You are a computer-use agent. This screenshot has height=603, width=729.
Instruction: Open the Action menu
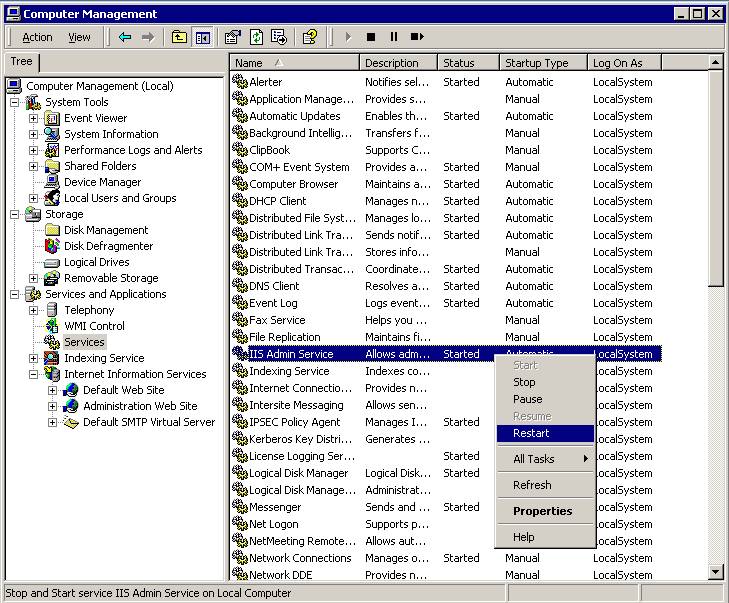pos(37,37)
